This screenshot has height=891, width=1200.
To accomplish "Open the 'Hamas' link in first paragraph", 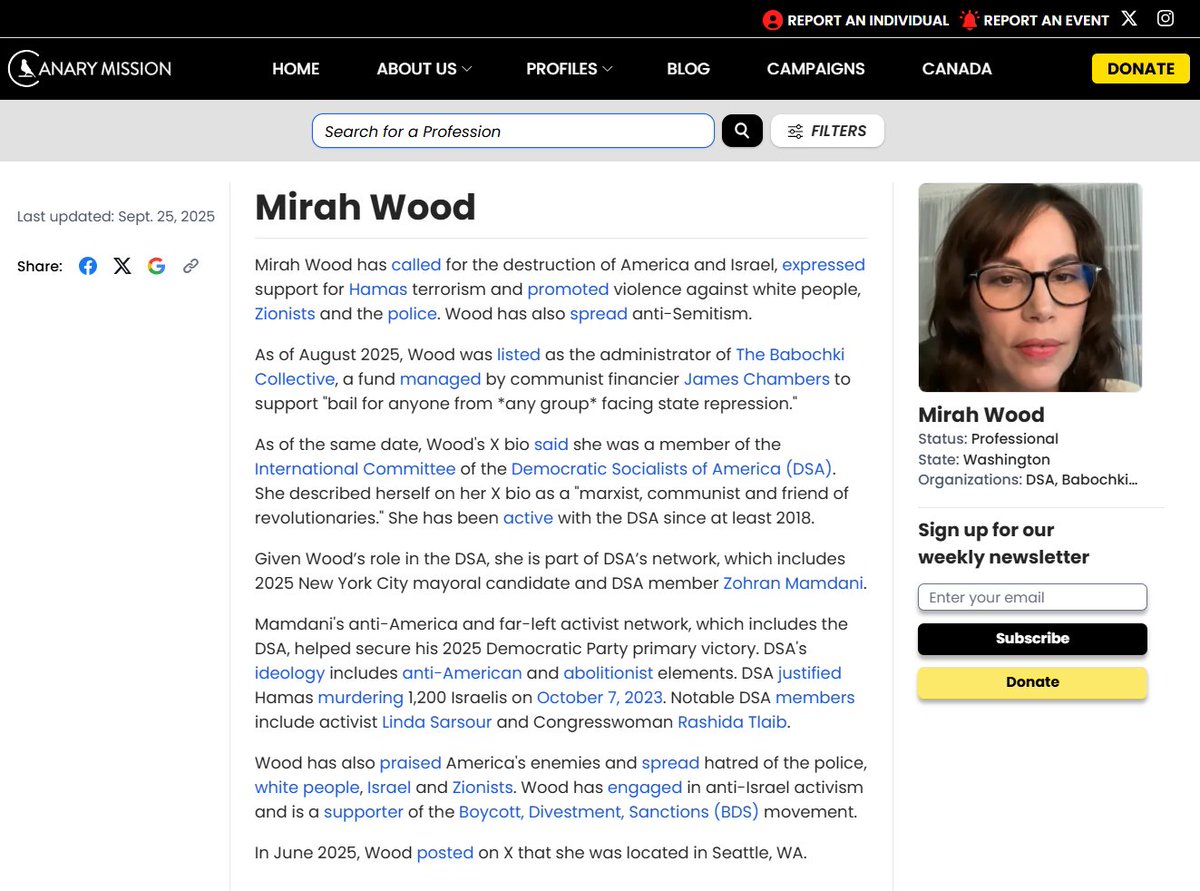I will pos(378,289).
